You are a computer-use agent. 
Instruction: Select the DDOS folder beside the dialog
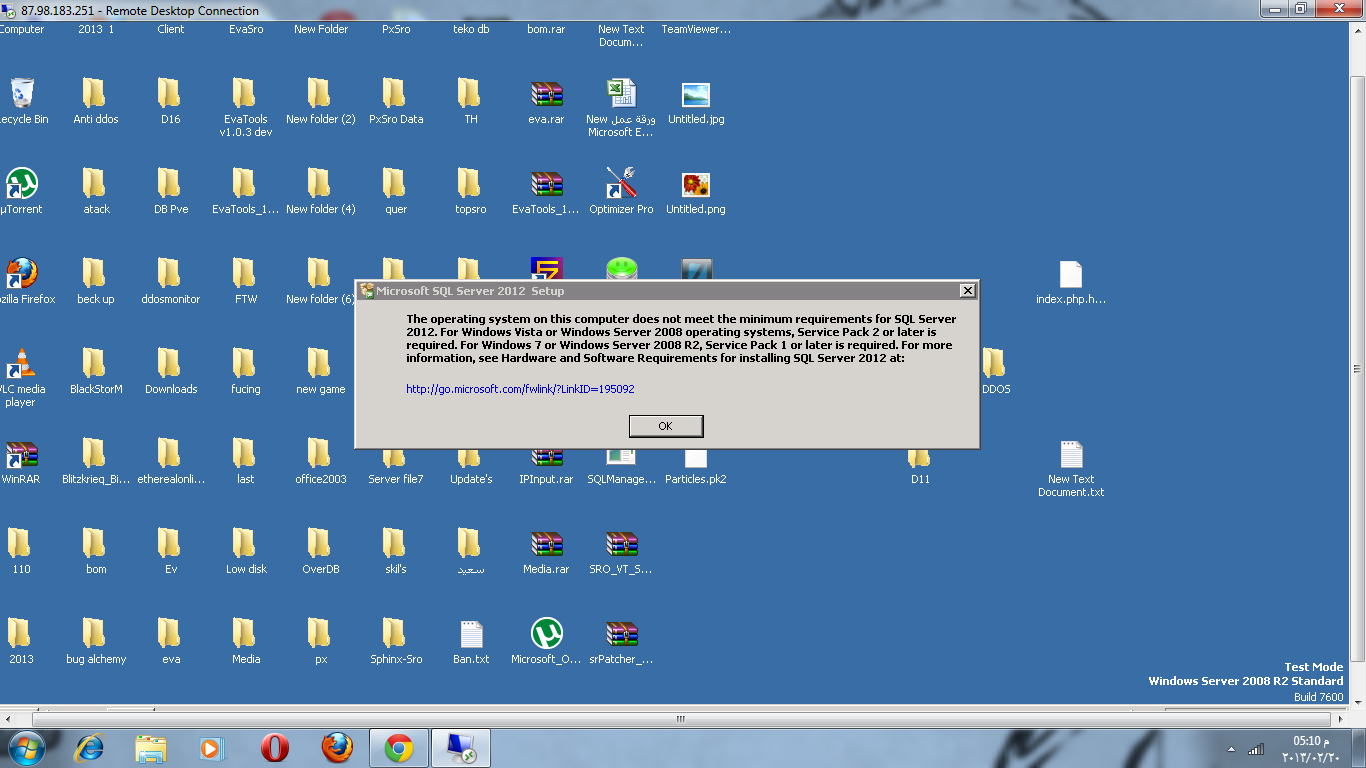tap(995, 372)
